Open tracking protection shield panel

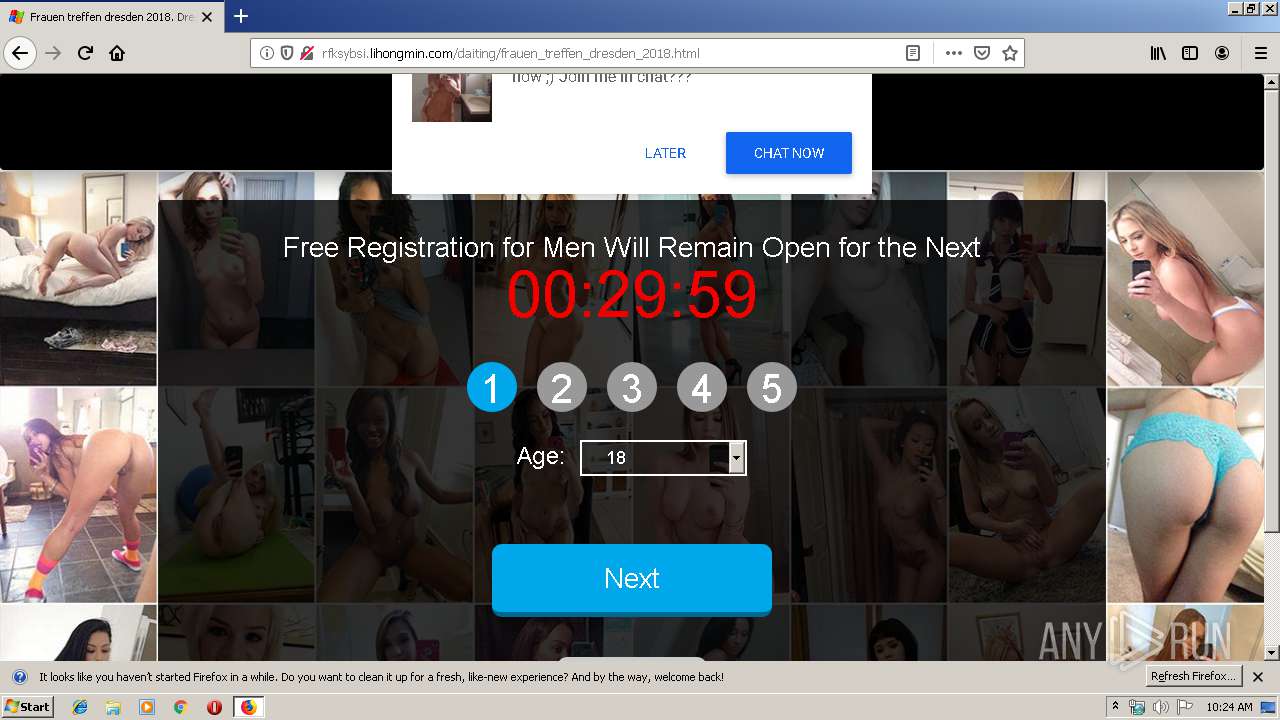point(287,53)
